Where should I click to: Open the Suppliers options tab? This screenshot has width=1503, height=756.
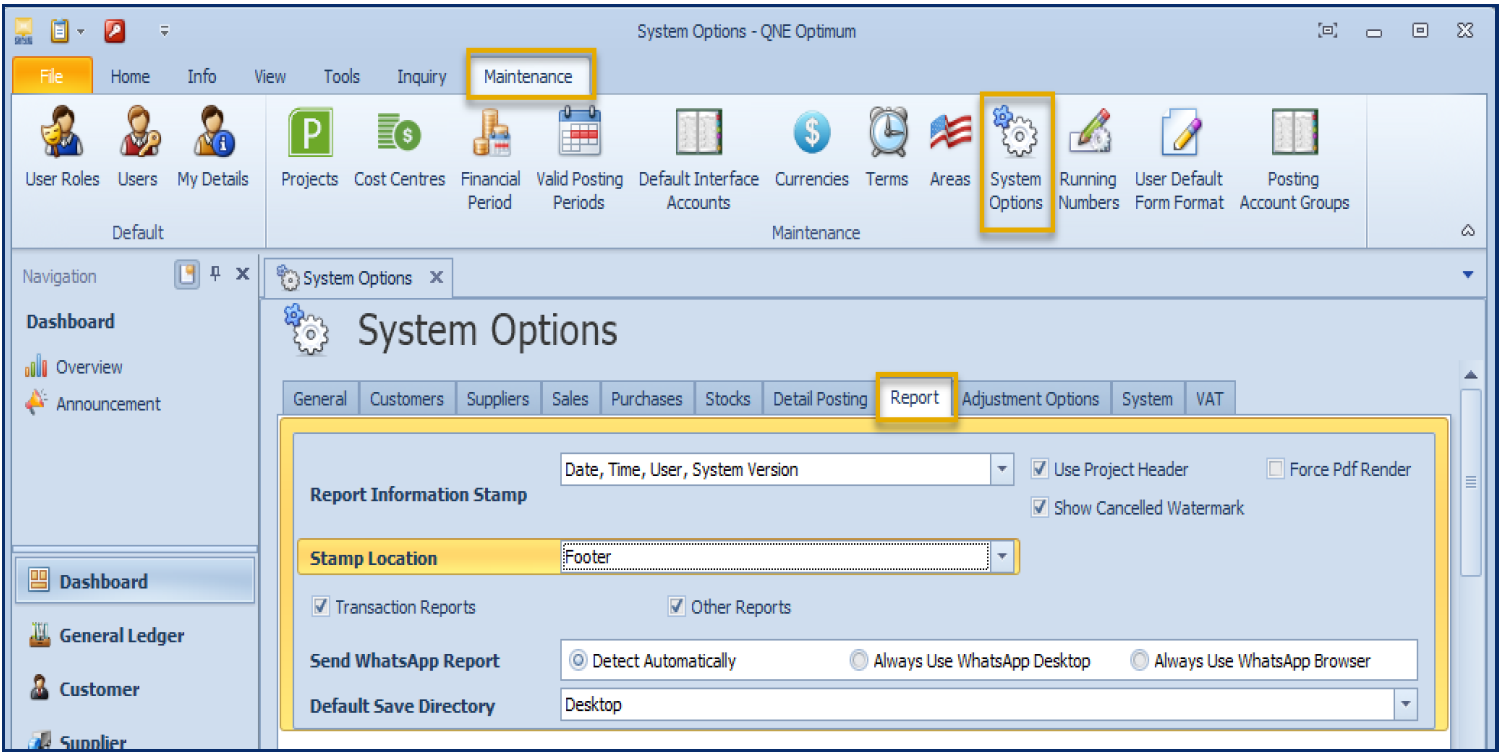(498, 399)
